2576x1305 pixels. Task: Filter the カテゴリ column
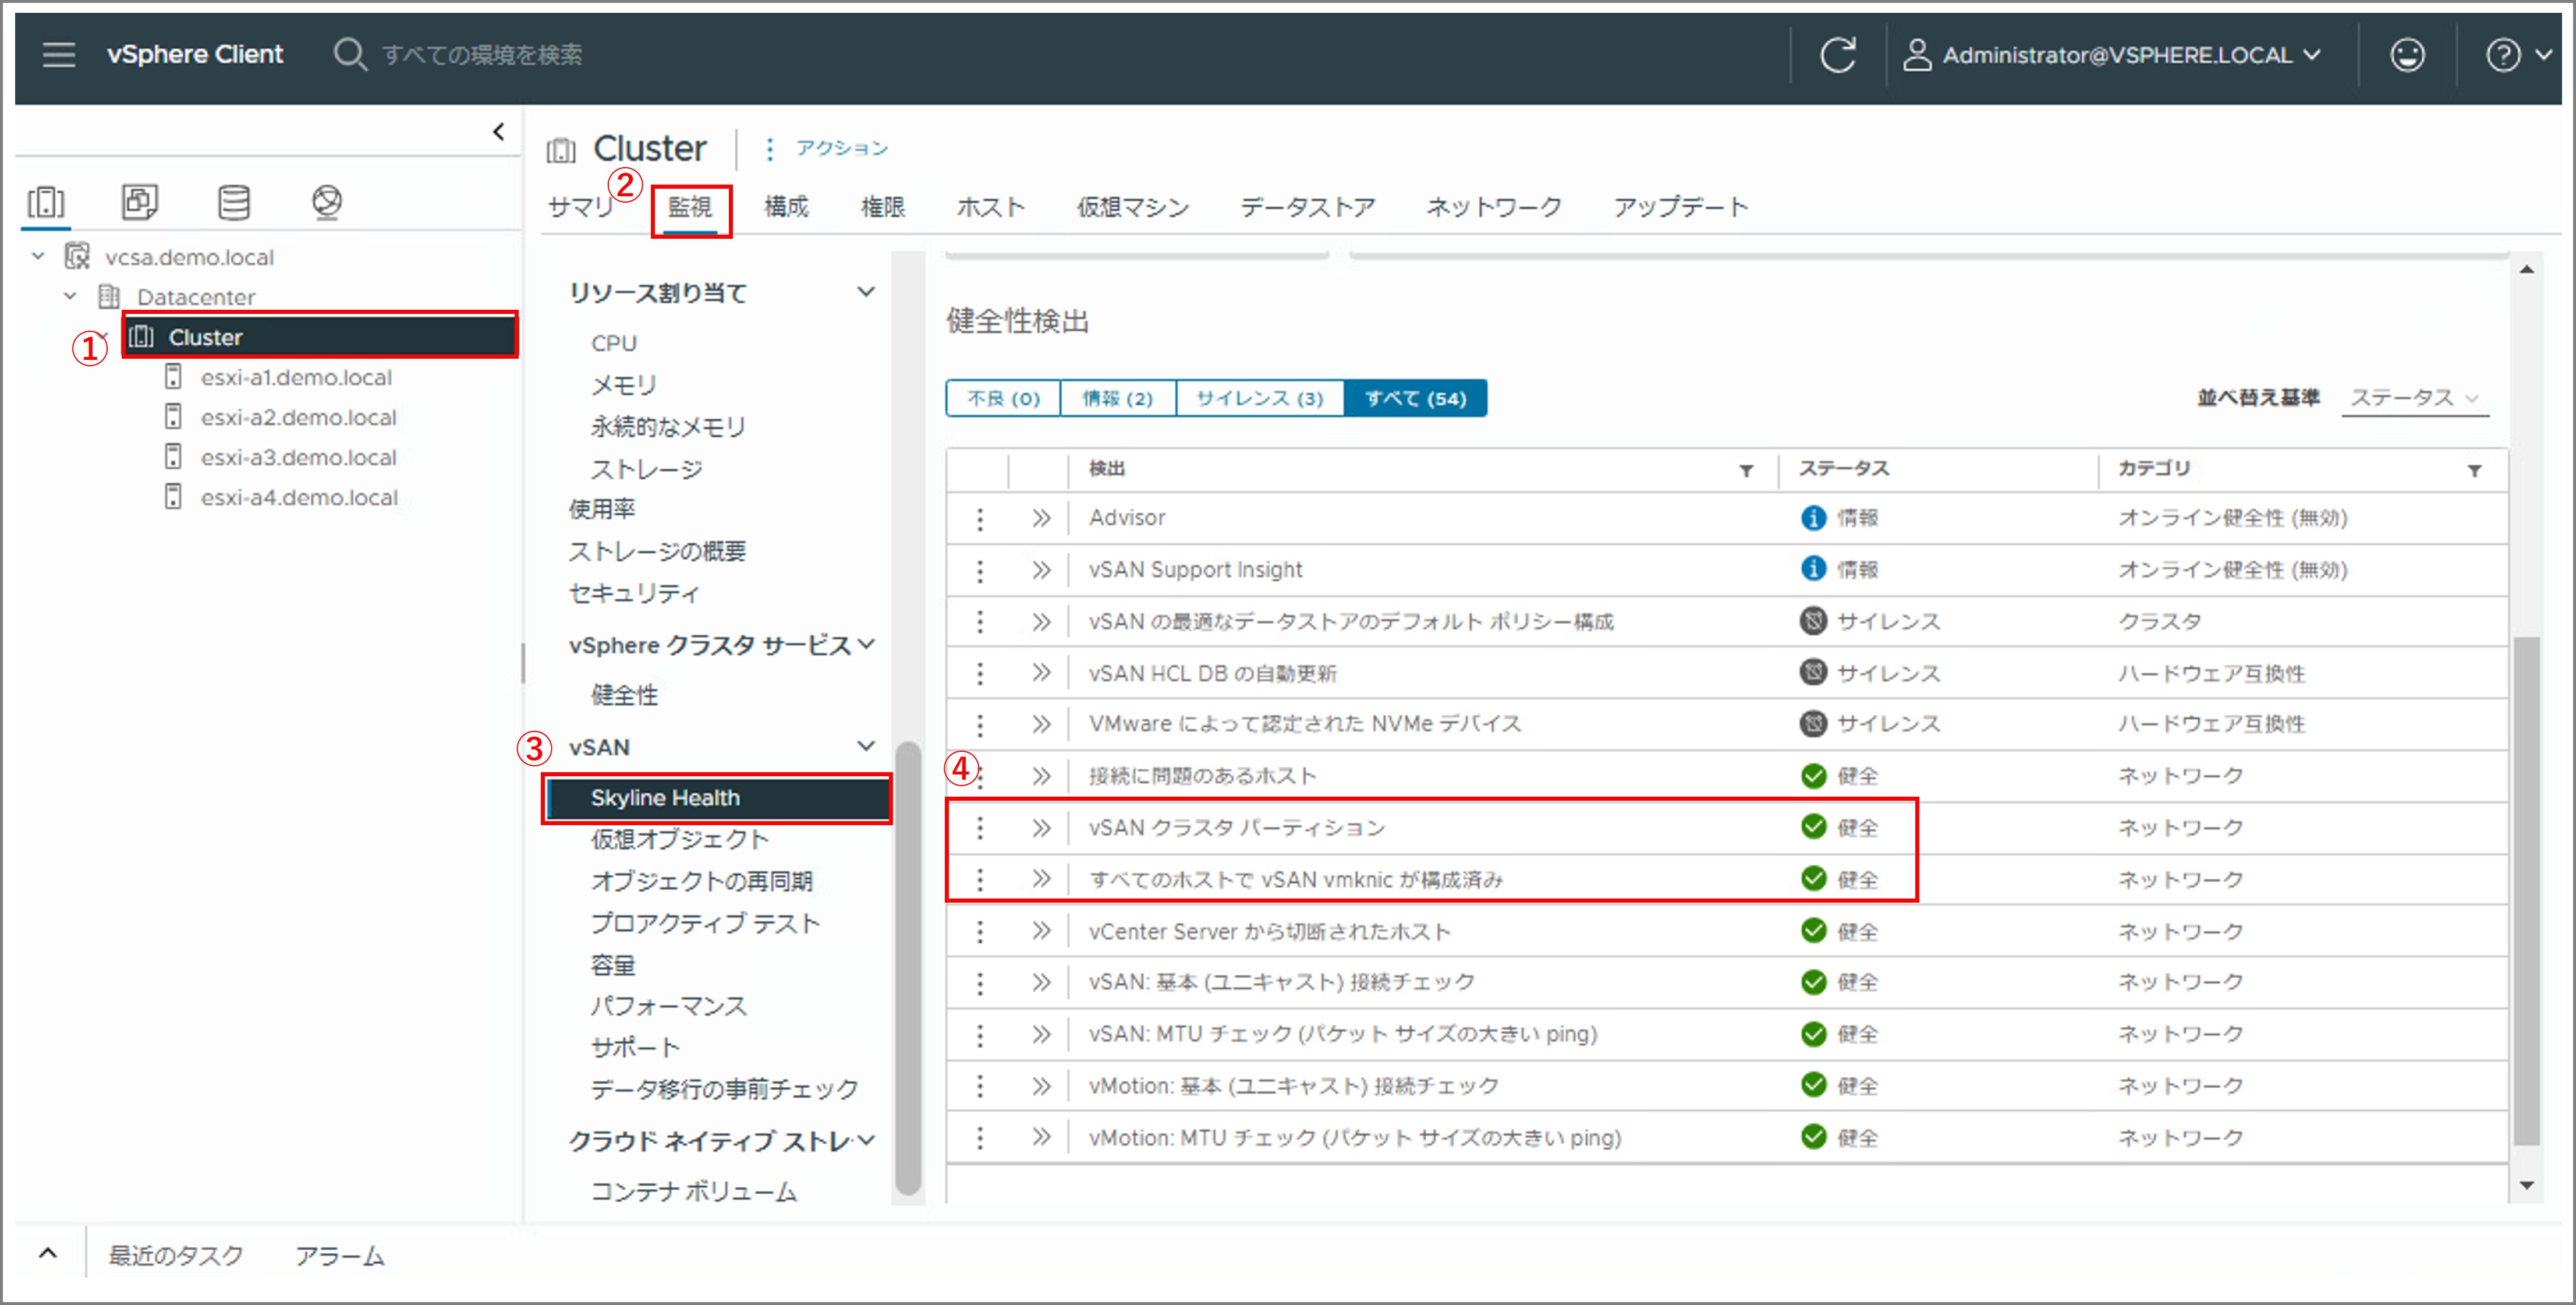click(2474, 470)
